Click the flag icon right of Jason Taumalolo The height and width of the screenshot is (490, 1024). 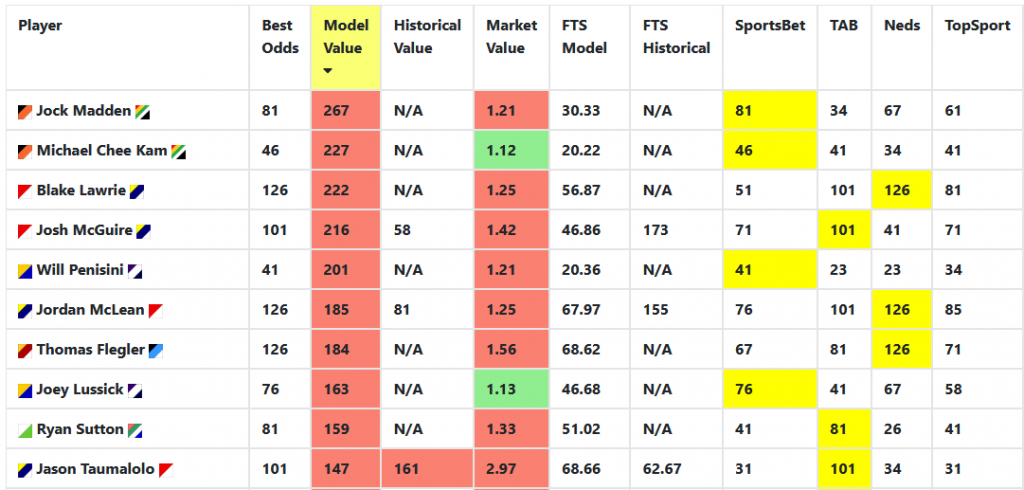click(166, 470)
